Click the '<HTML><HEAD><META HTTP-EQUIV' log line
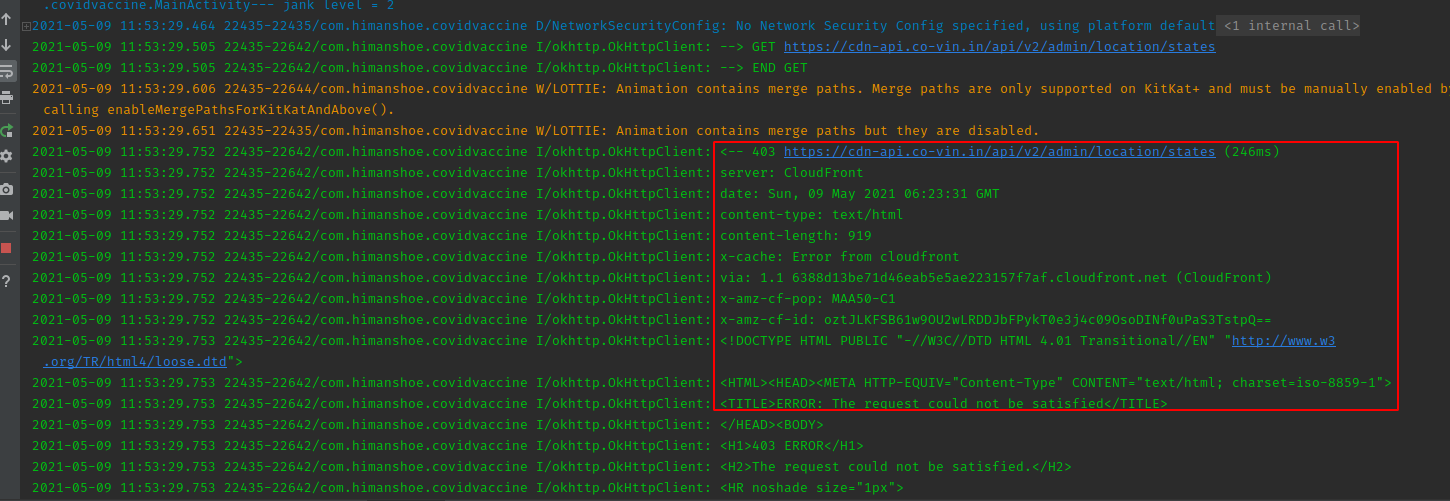 point(1055,383)
